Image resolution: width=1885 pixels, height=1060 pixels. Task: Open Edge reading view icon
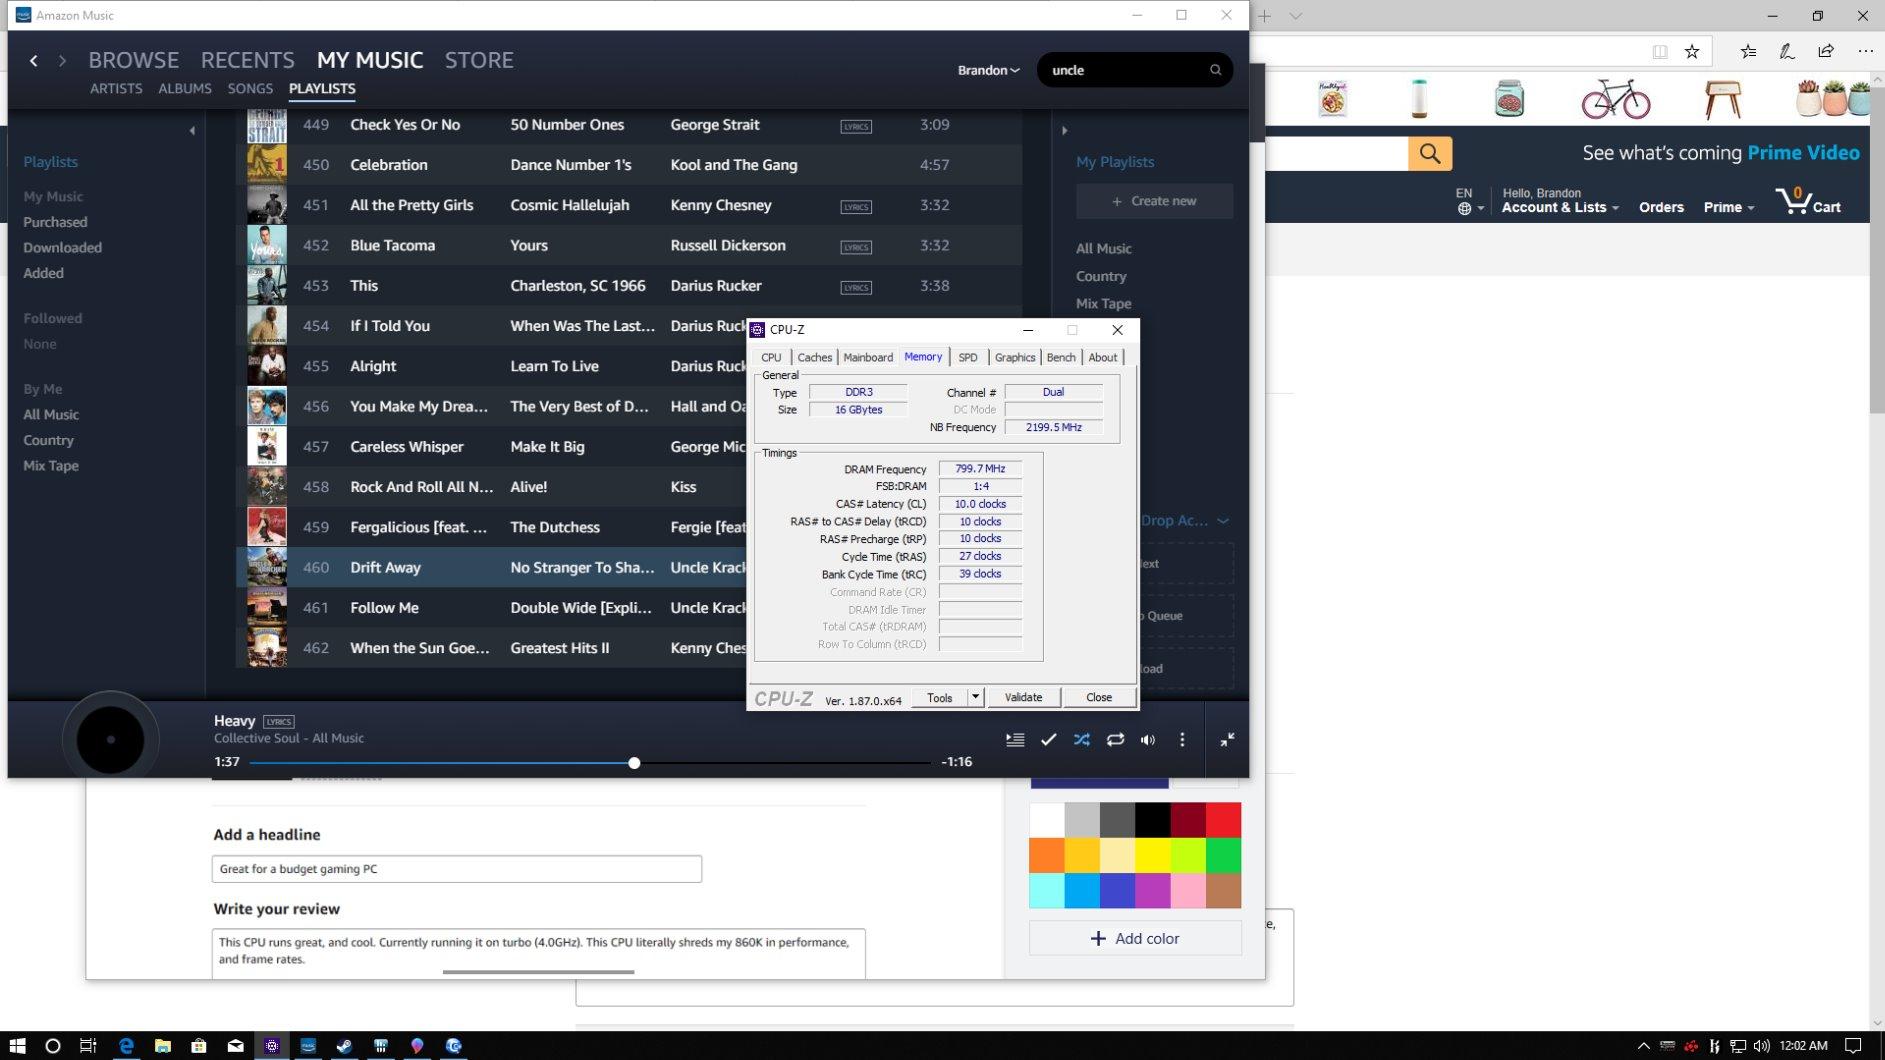coord(1660,52)
